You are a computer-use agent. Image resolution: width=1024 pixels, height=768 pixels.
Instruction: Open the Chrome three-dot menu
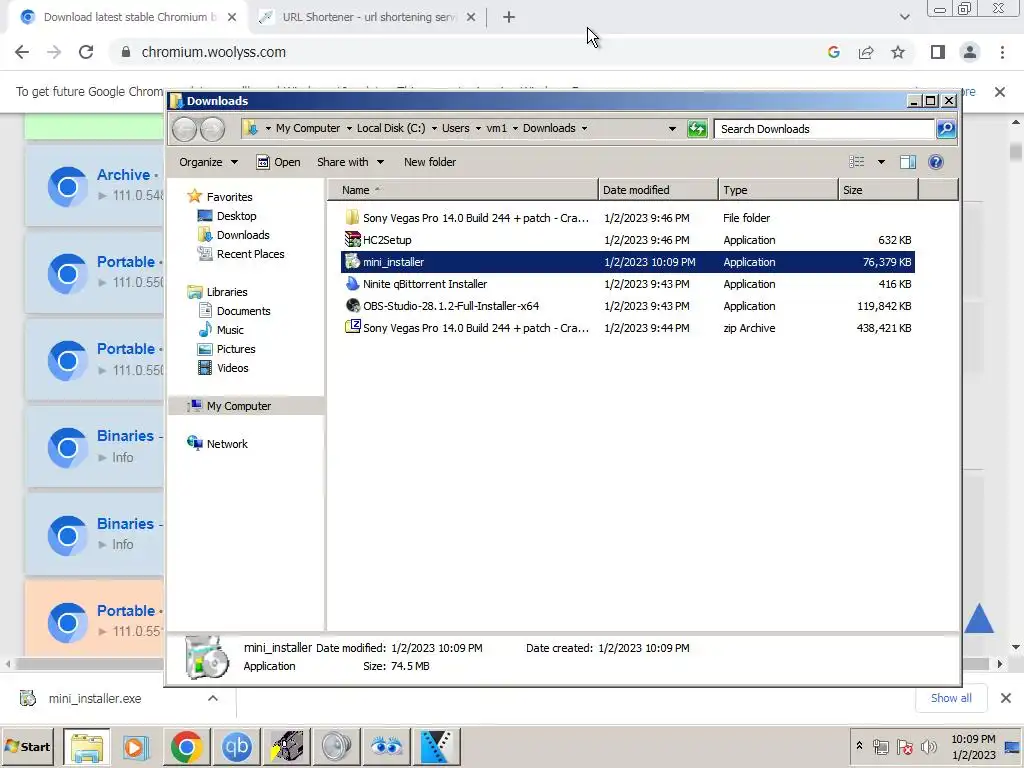(1002, 52)
